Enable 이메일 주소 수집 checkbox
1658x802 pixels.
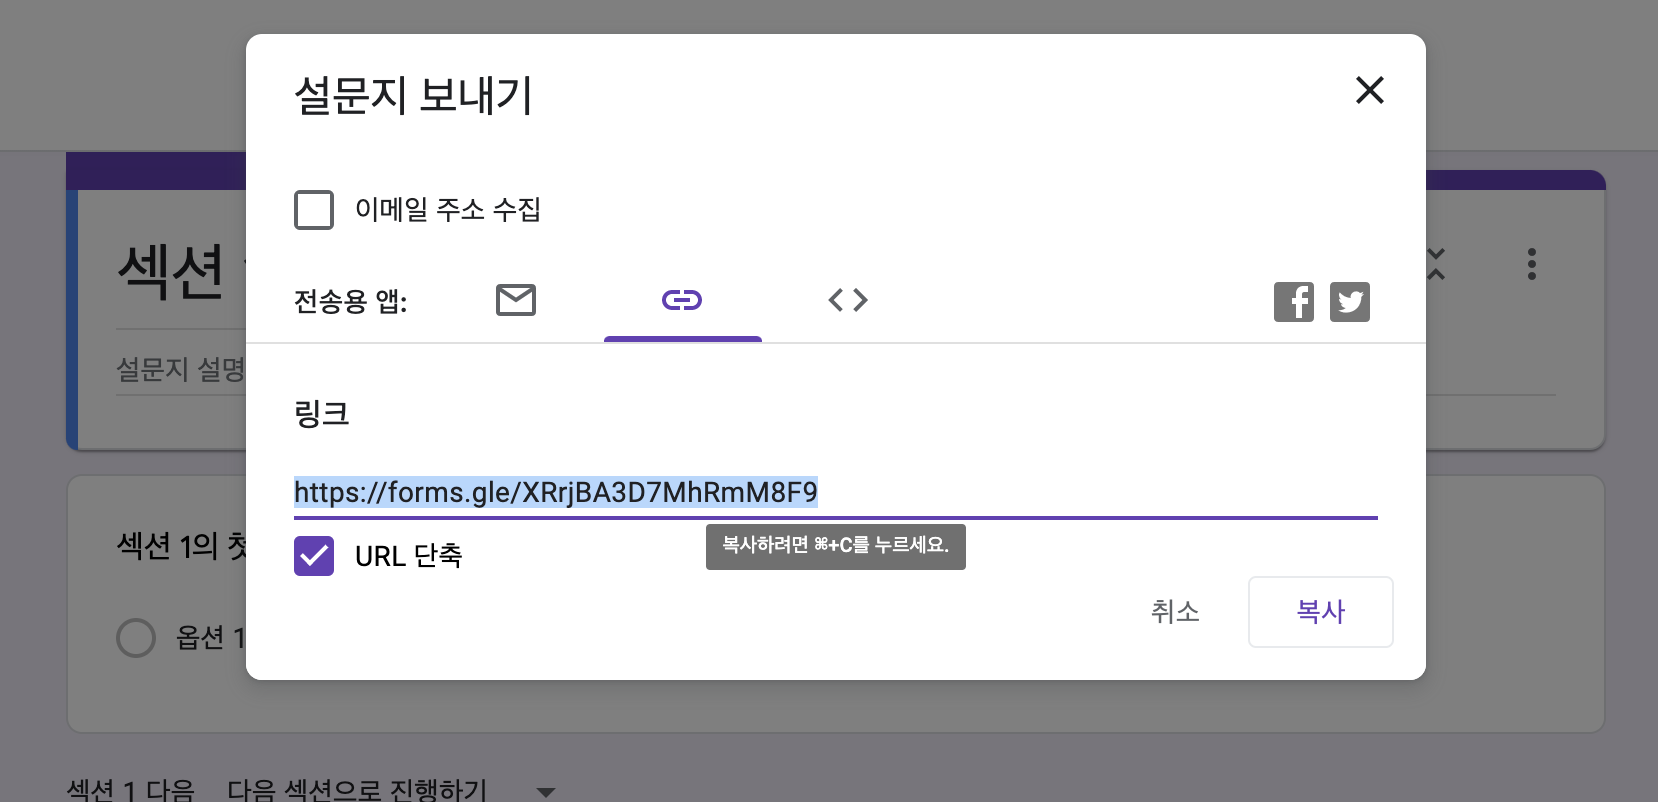[x=314, y=210]
